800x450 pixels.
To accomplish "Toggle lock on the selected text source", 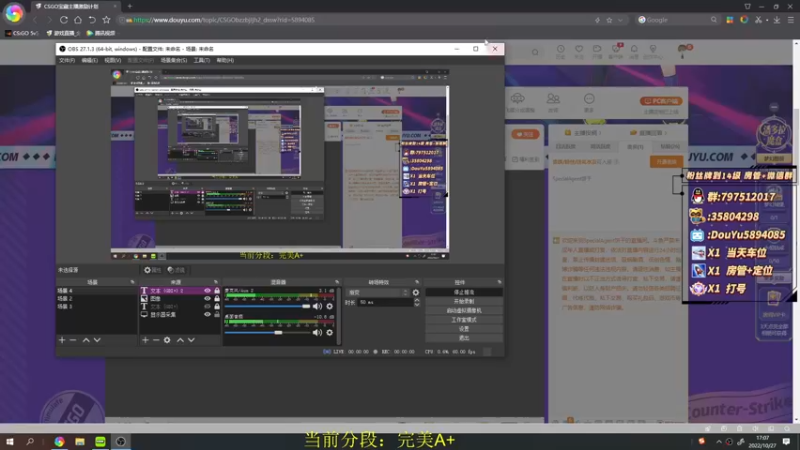I will click(x=217, y=290).
